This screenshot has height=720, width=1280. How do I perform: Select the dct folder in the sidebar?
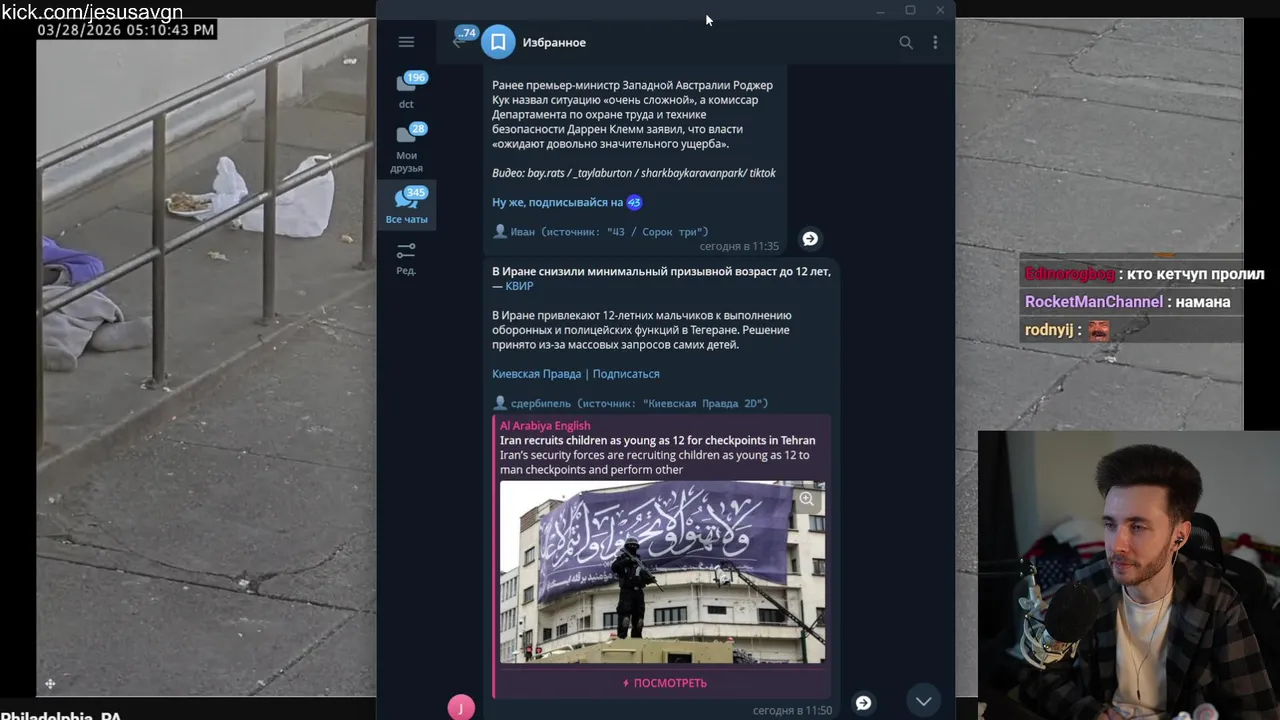(x=406, y=89)
